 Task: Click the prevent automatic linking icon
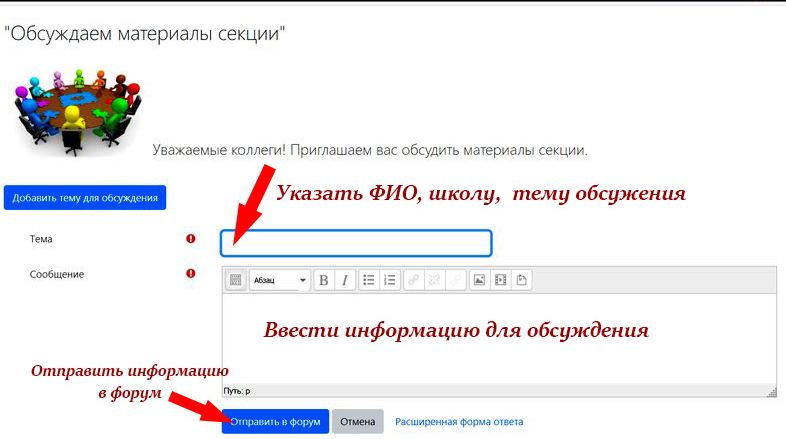(455, 281)
